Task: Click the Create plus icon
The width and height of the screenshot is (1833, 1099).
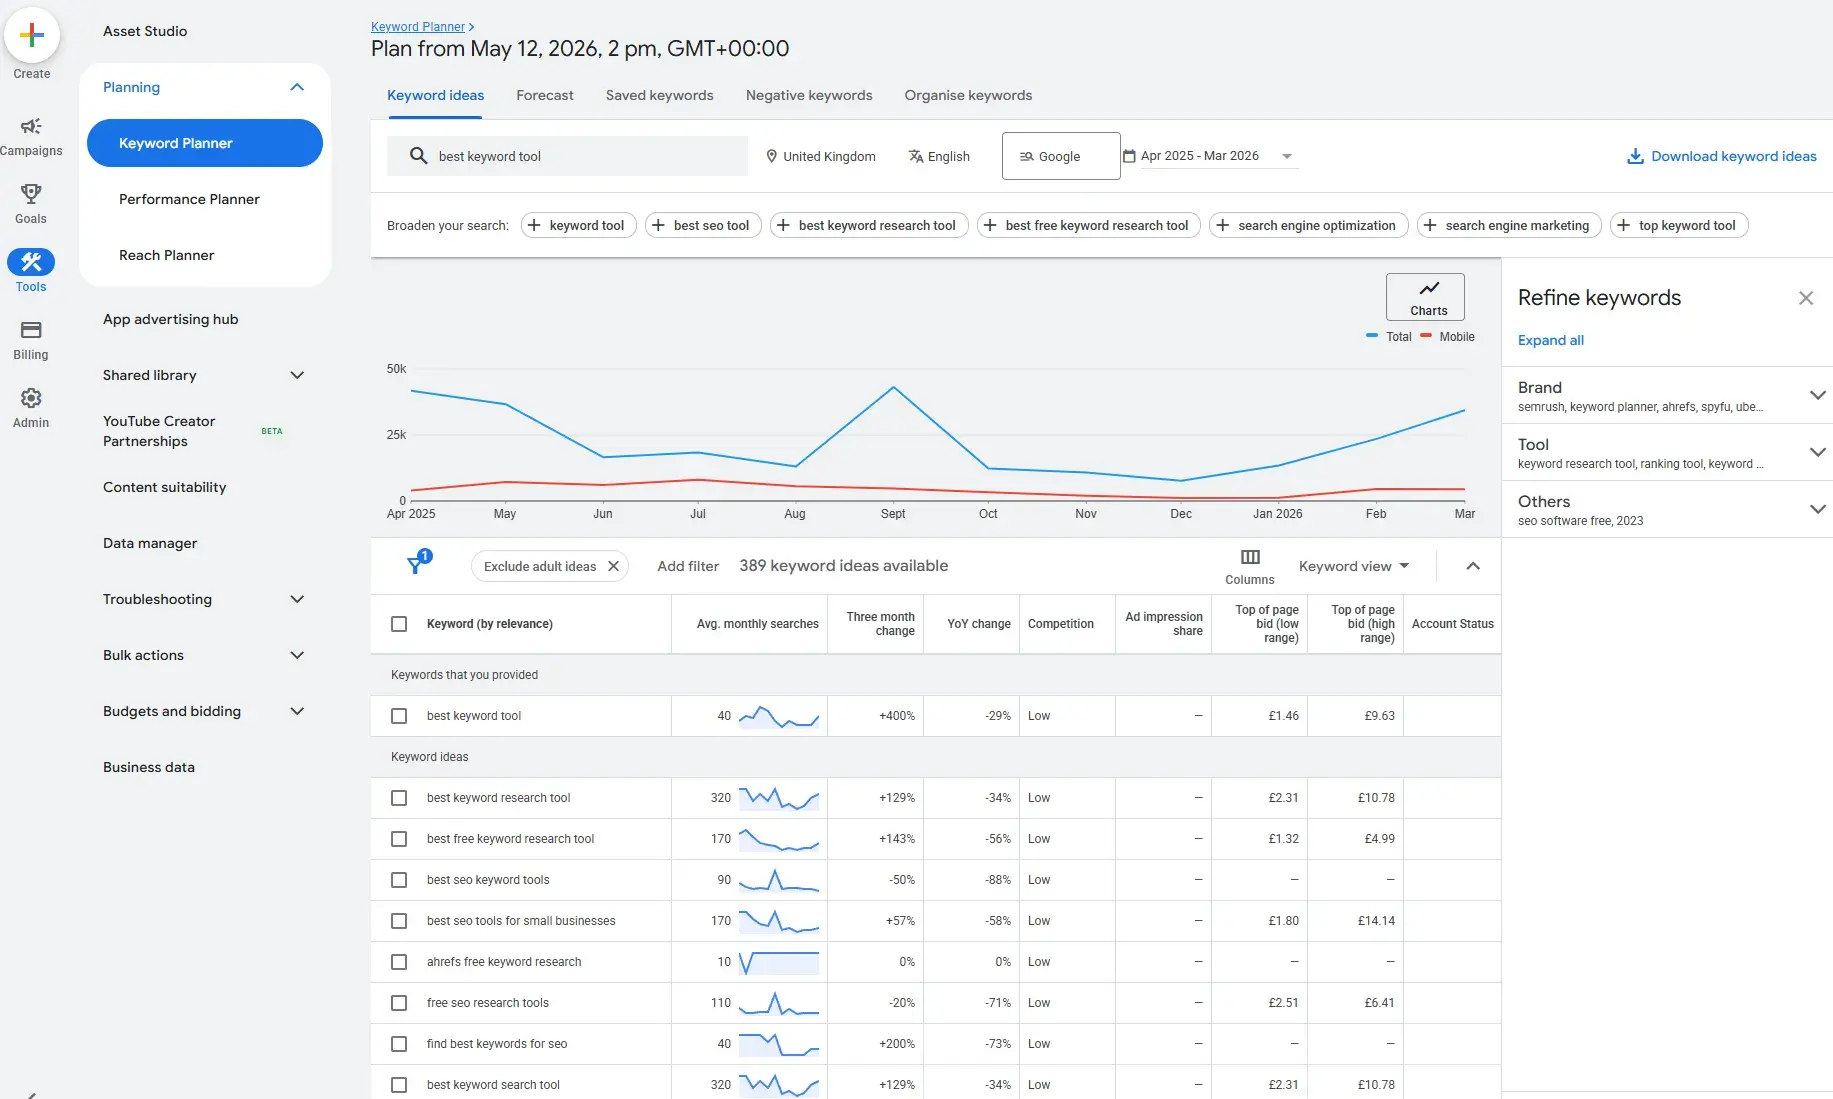Action: (32, 35)
